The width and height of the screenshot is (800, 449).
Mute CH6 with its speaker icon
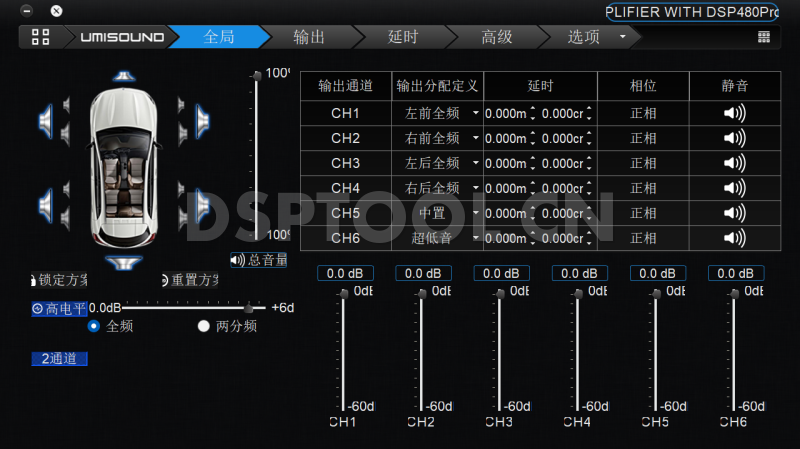coord(735,238)
